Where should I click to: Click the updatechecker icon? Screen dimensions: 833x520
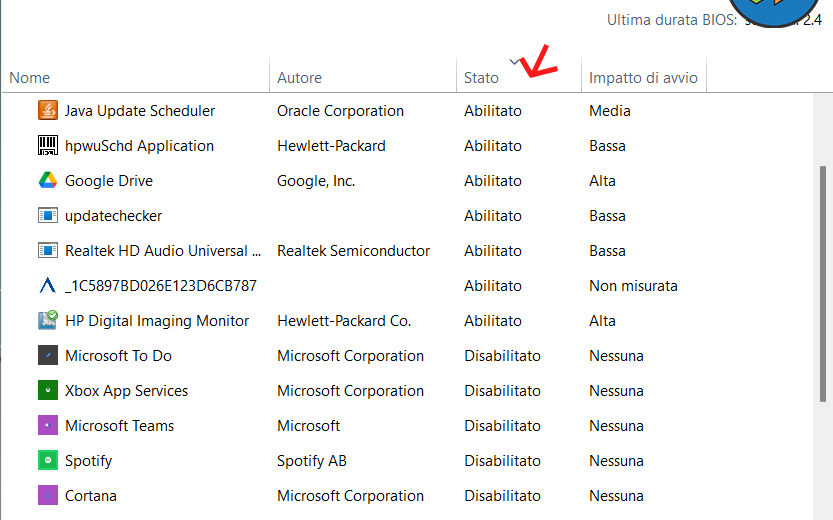pos(47,216)
